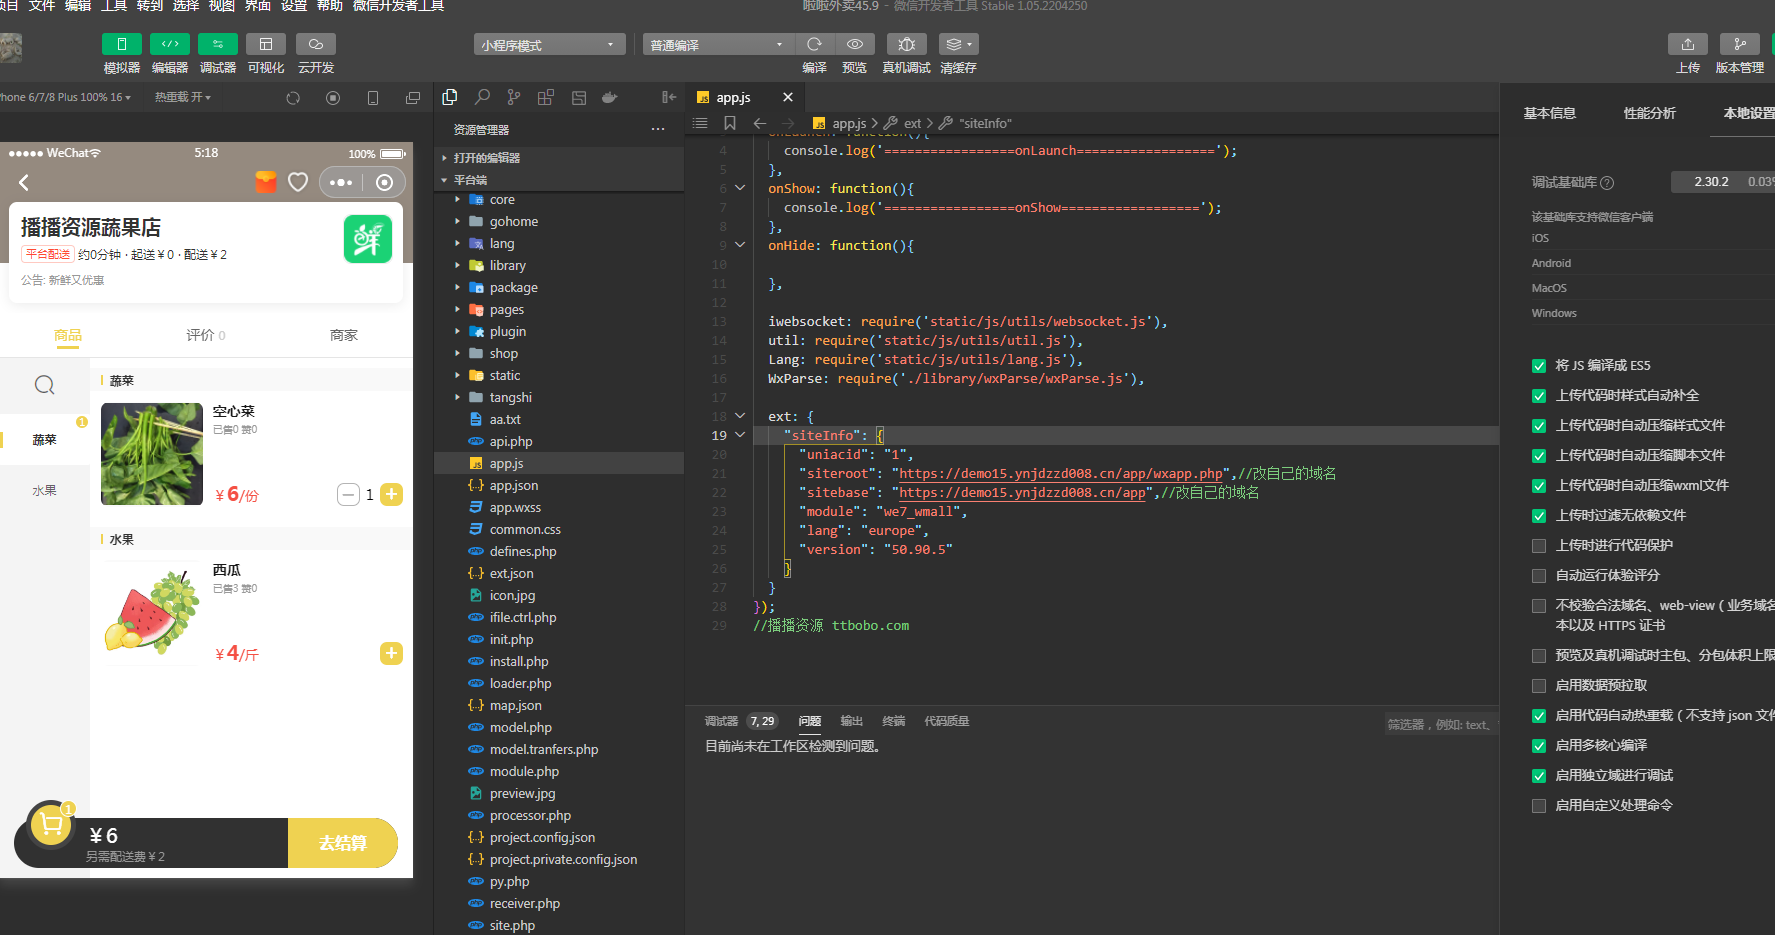This screenshot has height=935, width=1775.
Task: Decrease 空心菜 quantity with the minus button
Action: coord(348,494)
